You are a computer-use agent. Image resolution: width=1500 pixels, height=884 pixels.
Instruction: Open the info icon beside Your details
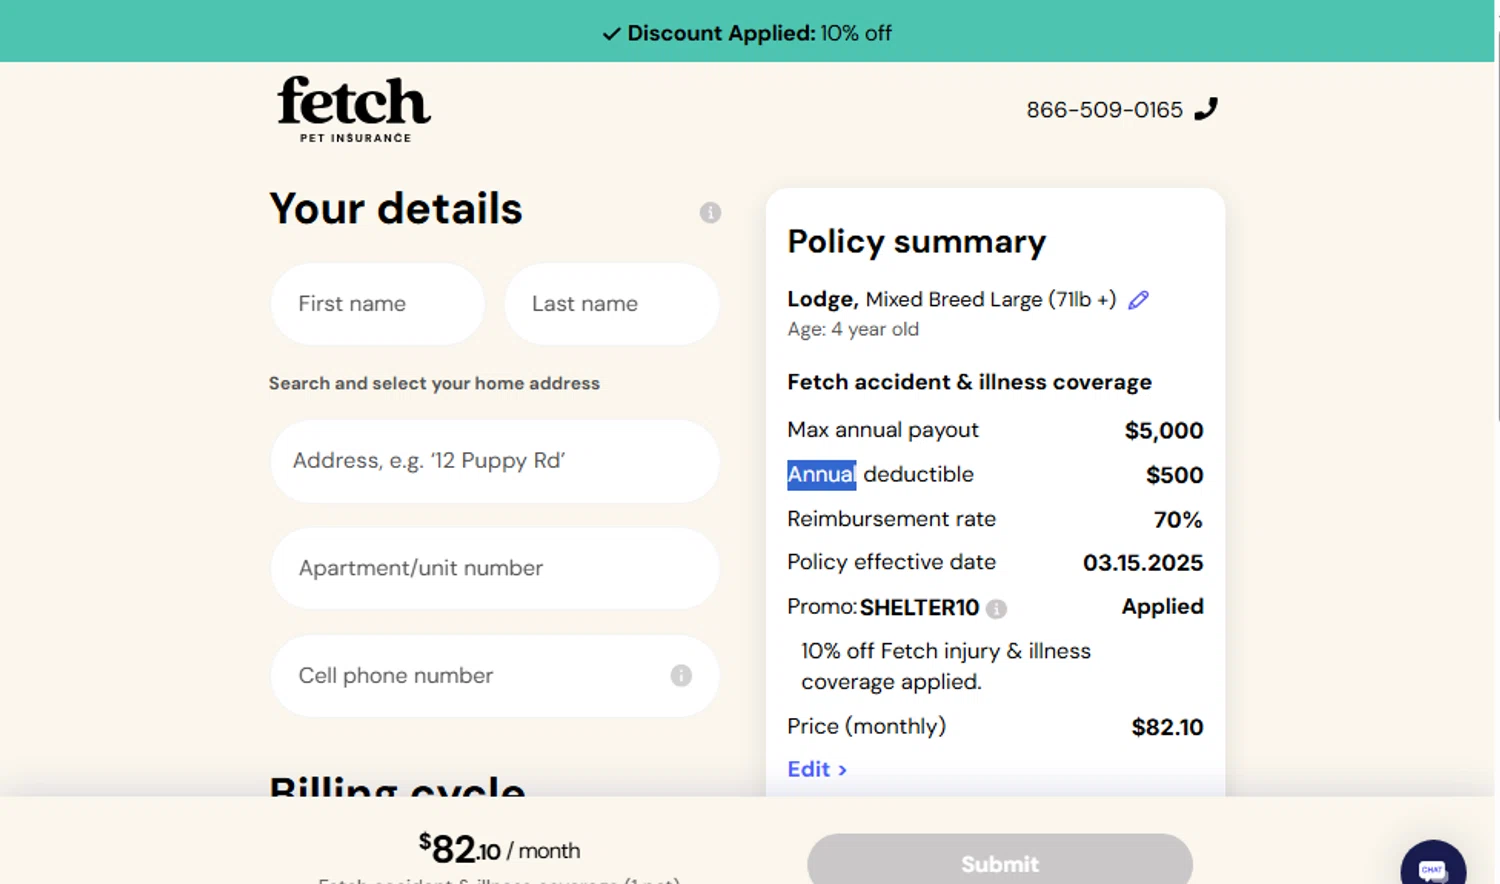710,212
